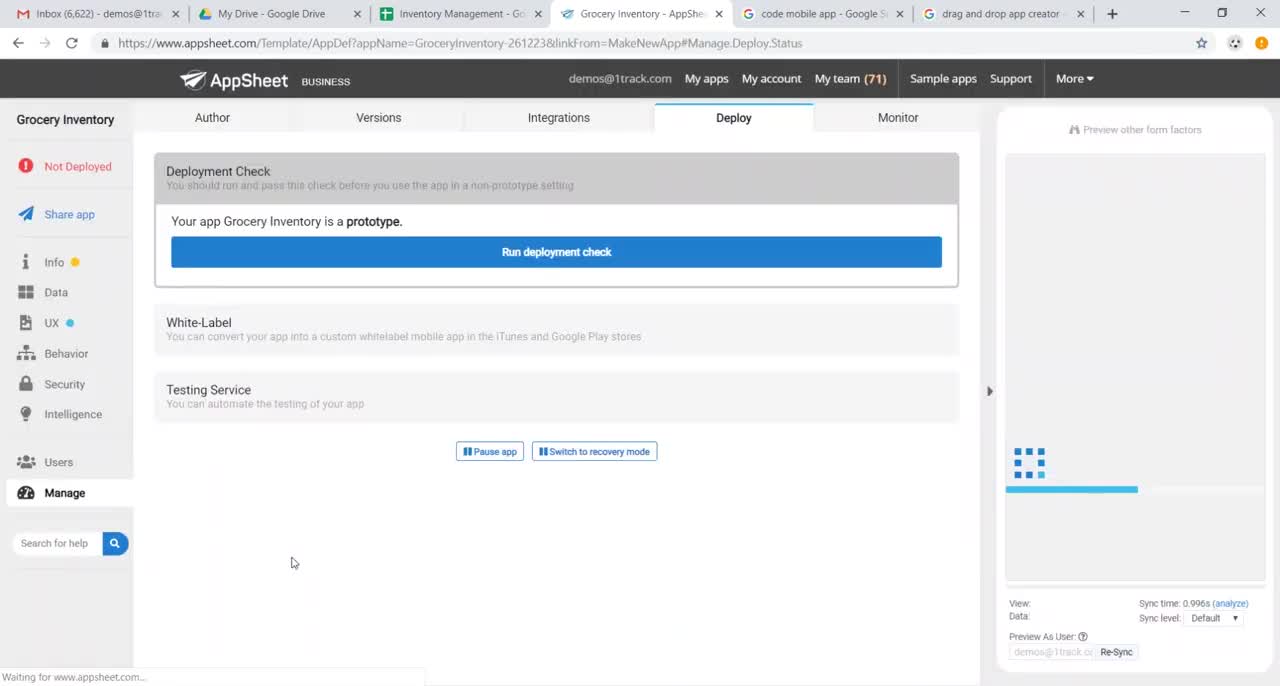Open the Behavior sidebar icon

coord(26,353)
